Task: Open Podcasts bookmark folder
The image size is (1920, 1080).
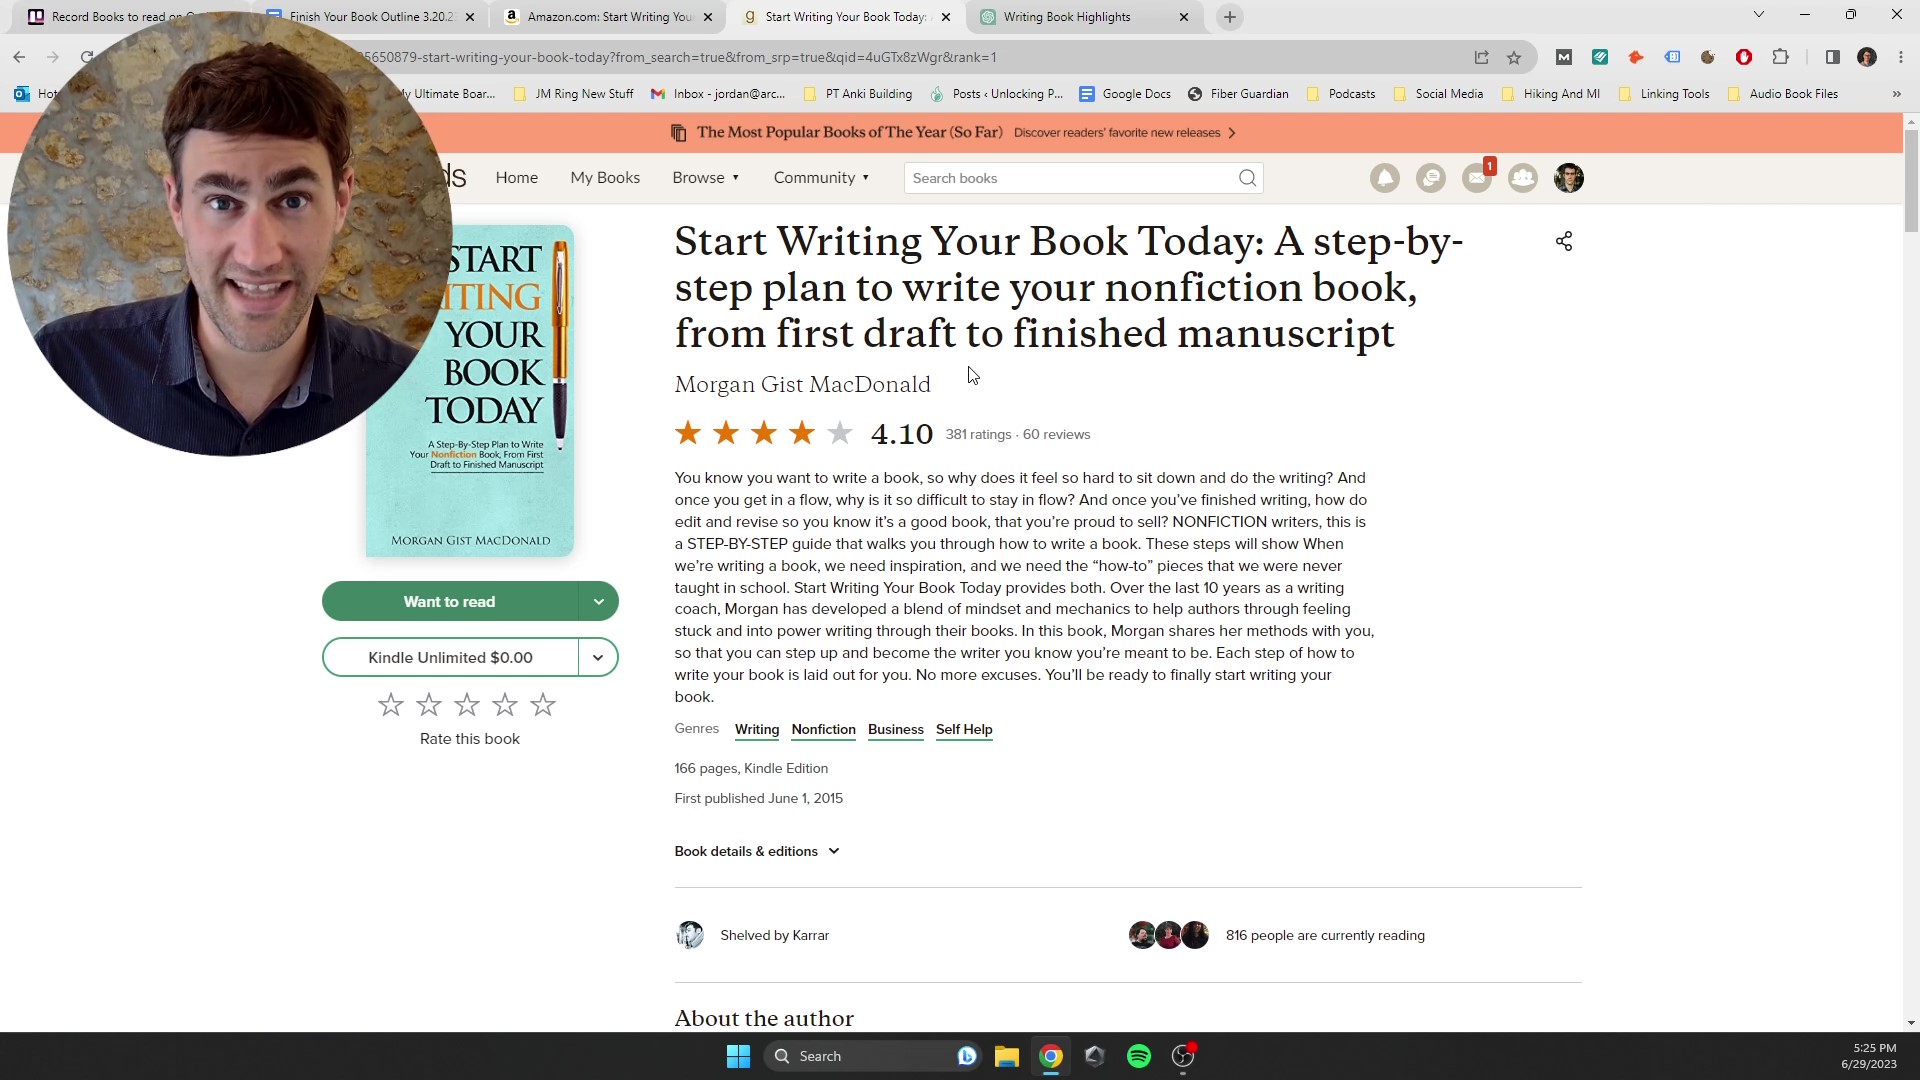Action: pos(1341,94)
